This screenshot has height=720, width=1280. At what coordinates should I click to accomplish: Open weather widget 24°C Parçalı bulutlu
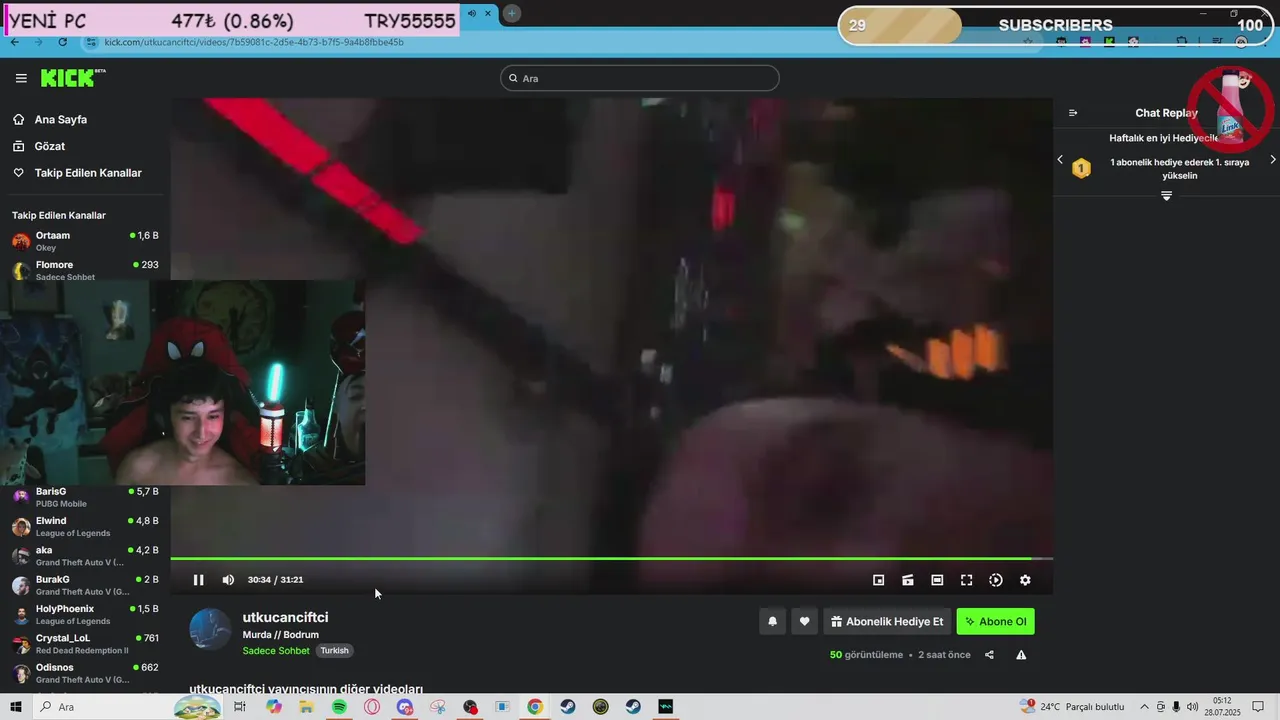[1073, 707]
